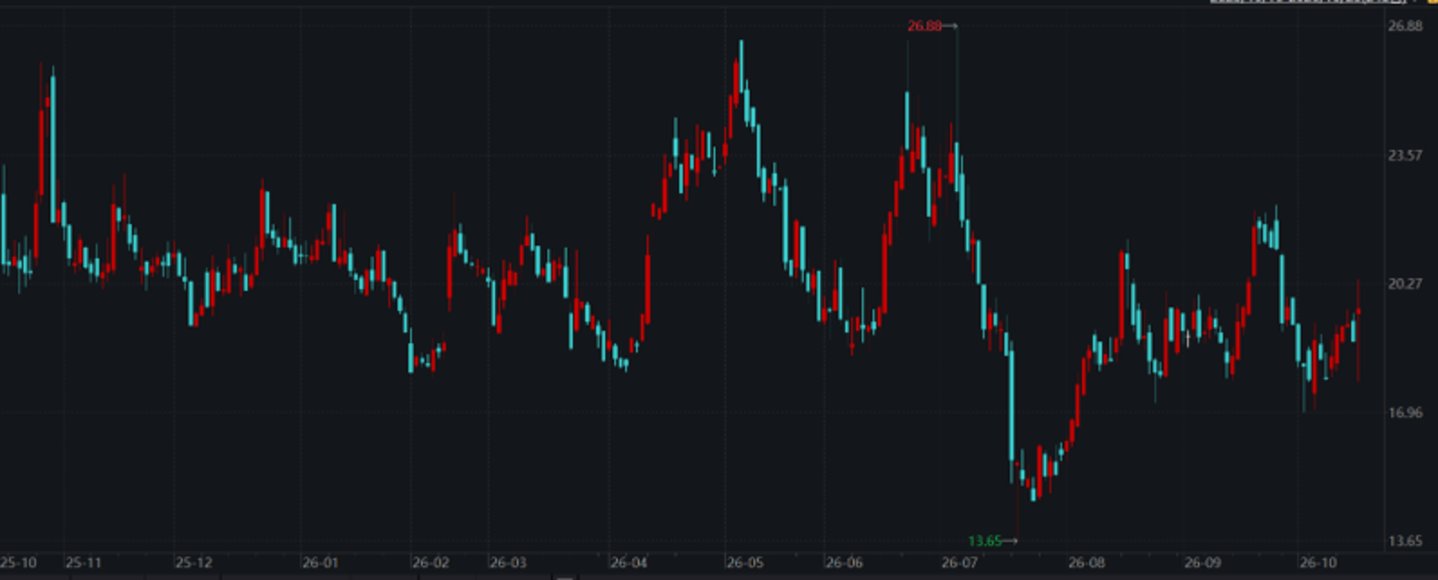Click the 26-03 date axis label
The height and width of the screenshot is (580, 1438).
509,562
